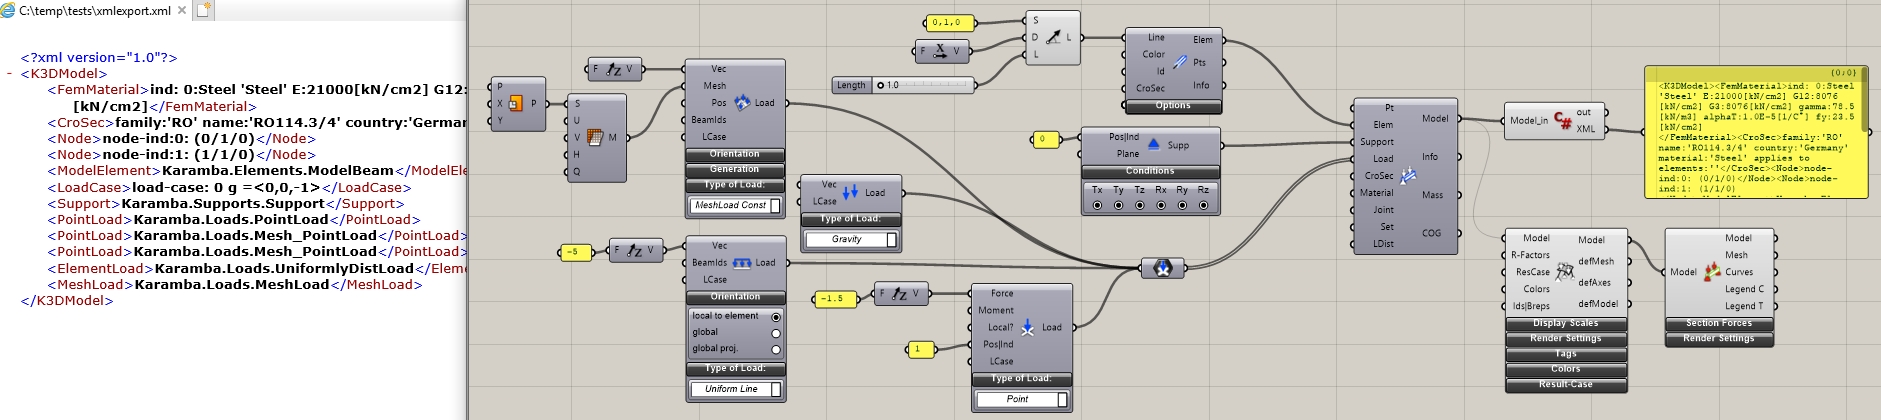Click the Length number slider

pos(923,85)
